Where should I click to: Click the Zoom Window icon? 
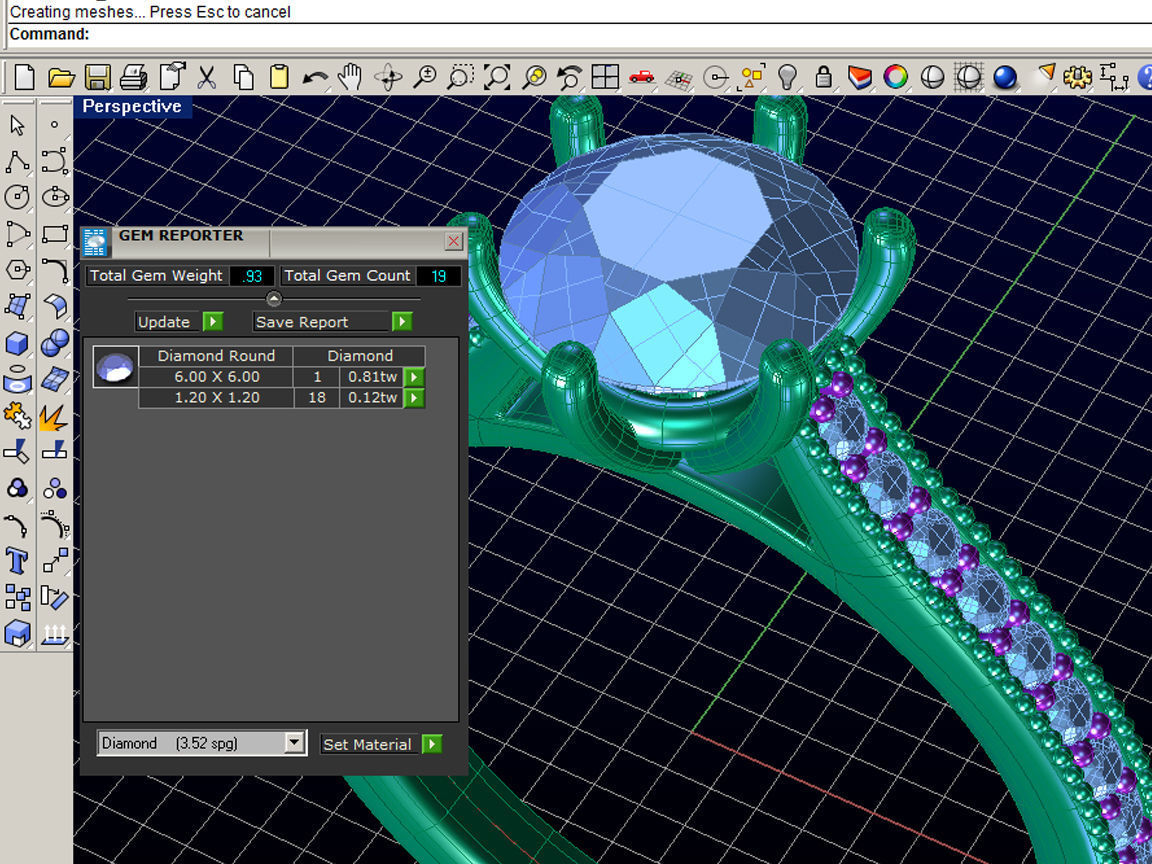(460, 76)
